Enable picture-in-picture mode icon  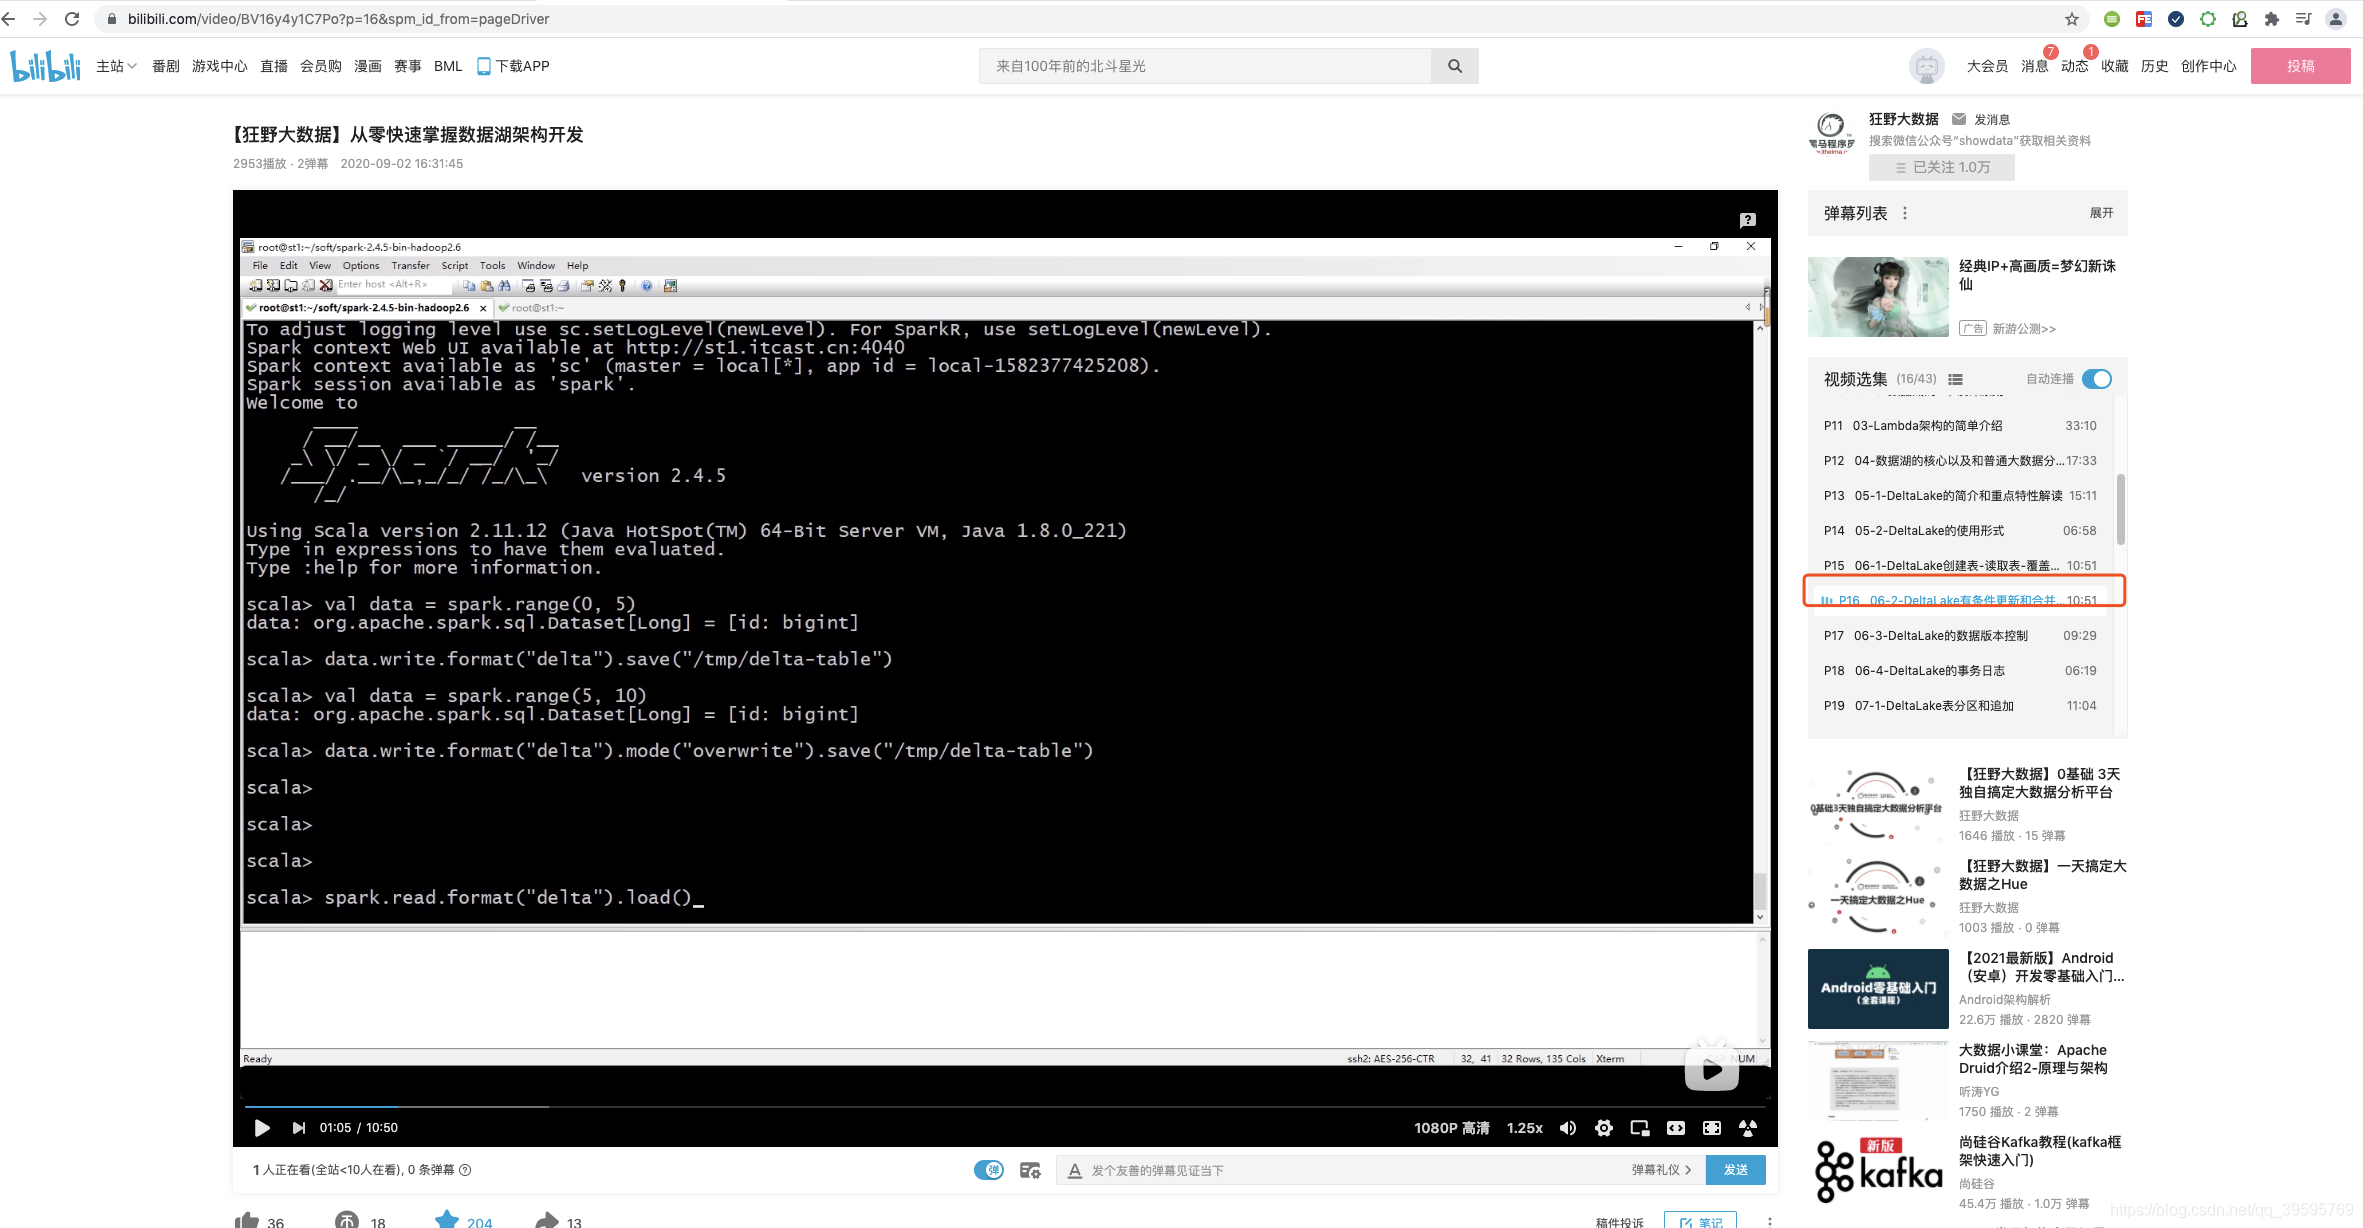[1640, 1128]
